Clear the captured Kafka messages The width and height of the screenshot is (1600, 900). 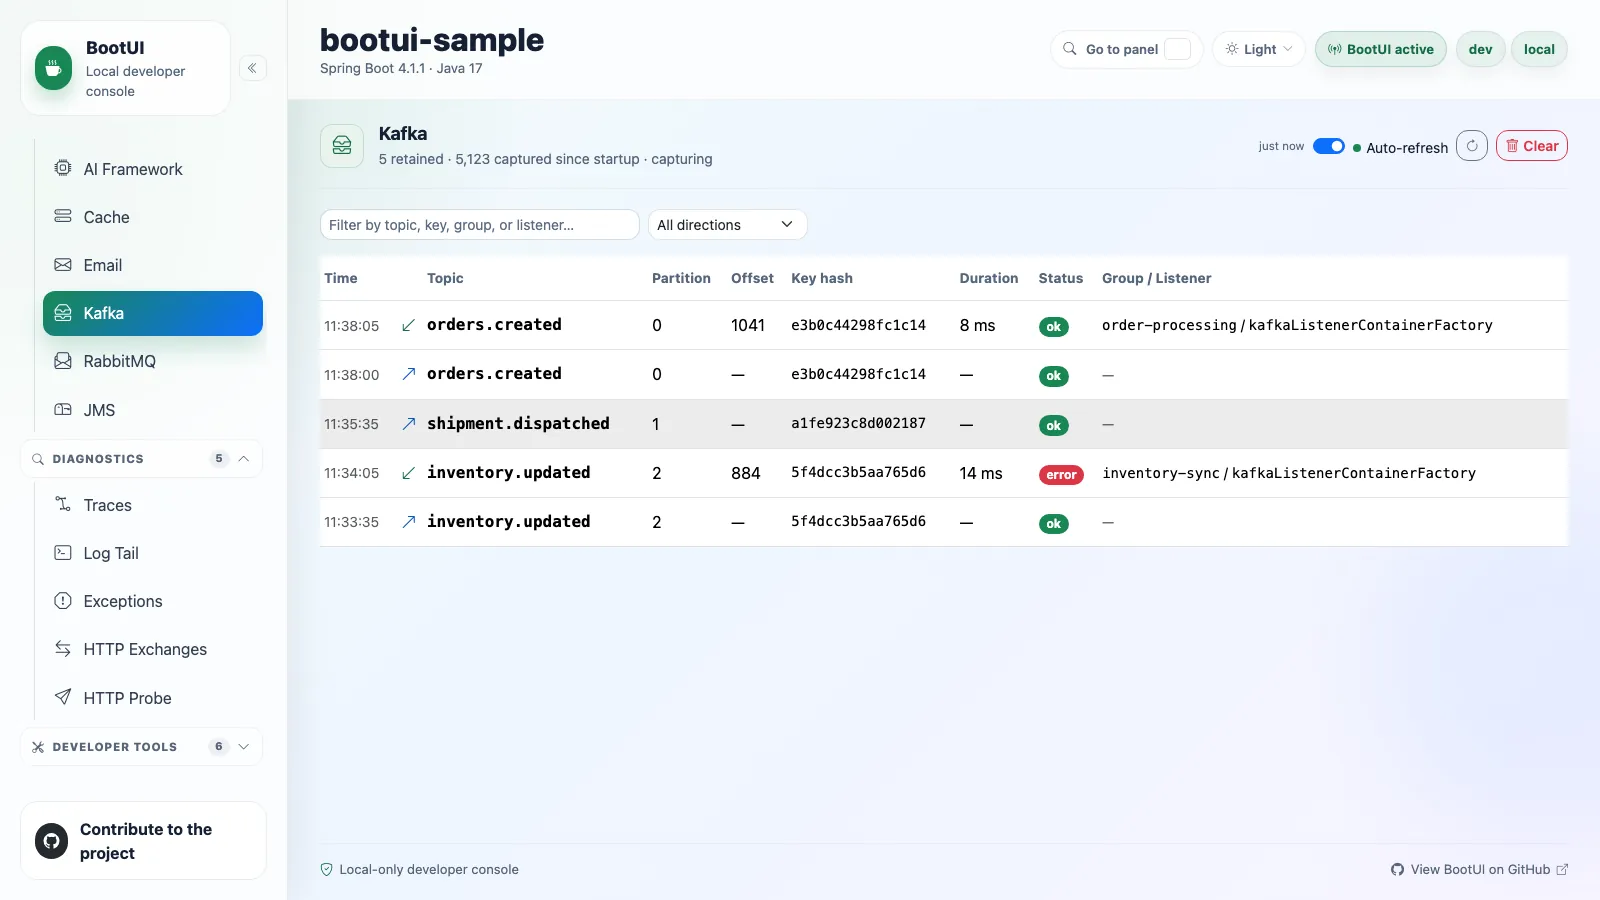click(1531, 146)
